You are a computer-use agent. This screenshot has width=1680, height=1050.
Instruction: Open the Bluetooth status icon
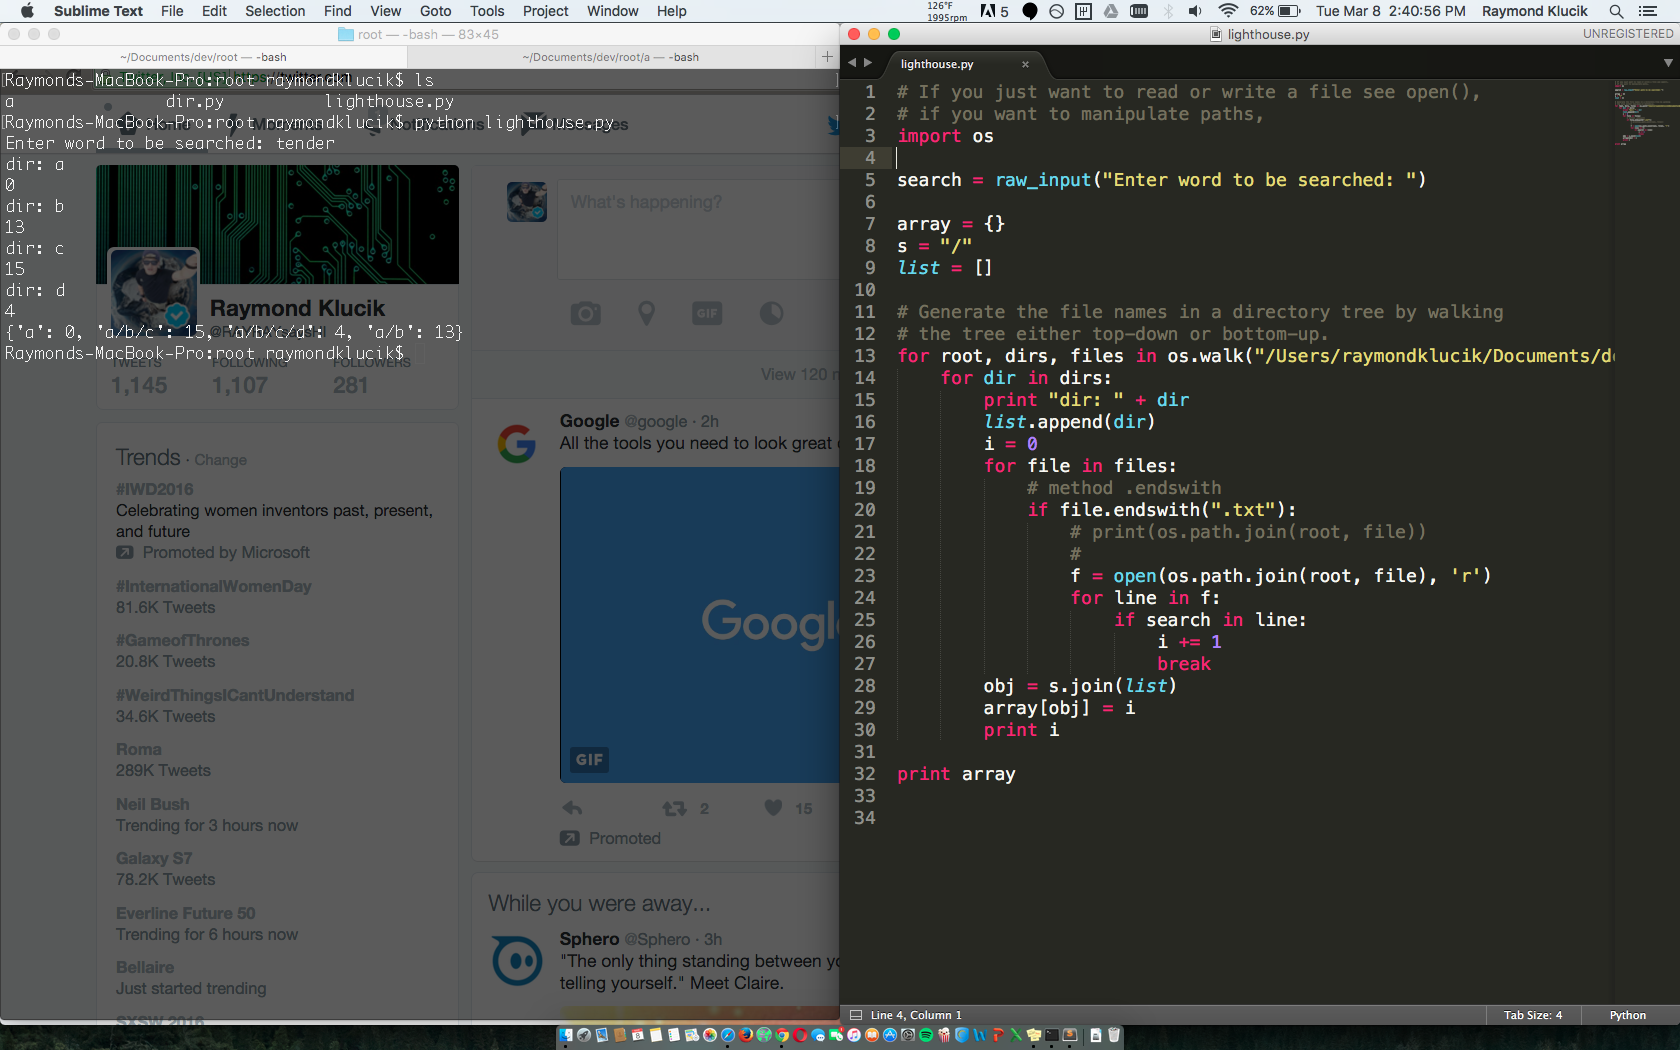[x=1168, y=11]
